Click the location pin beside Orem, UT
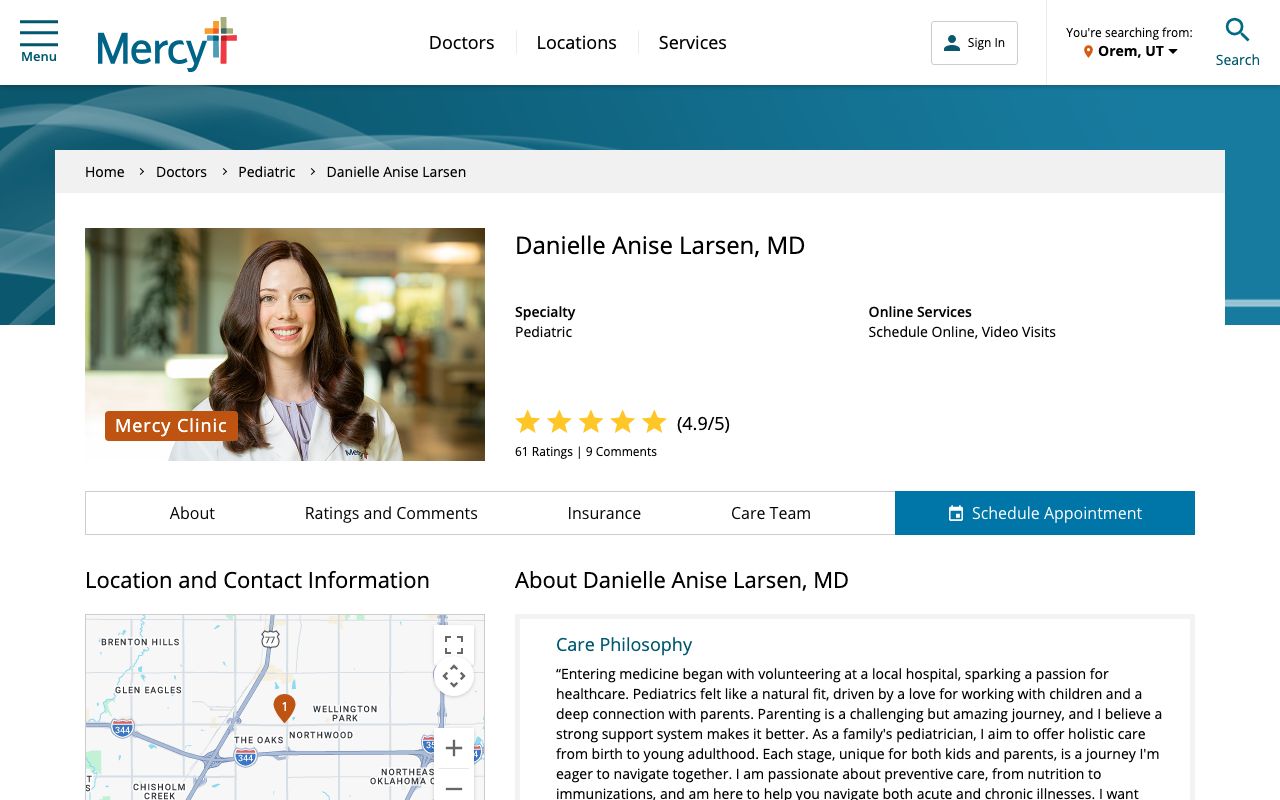The image size is (1280, 800). click(x=1089, y=51)
